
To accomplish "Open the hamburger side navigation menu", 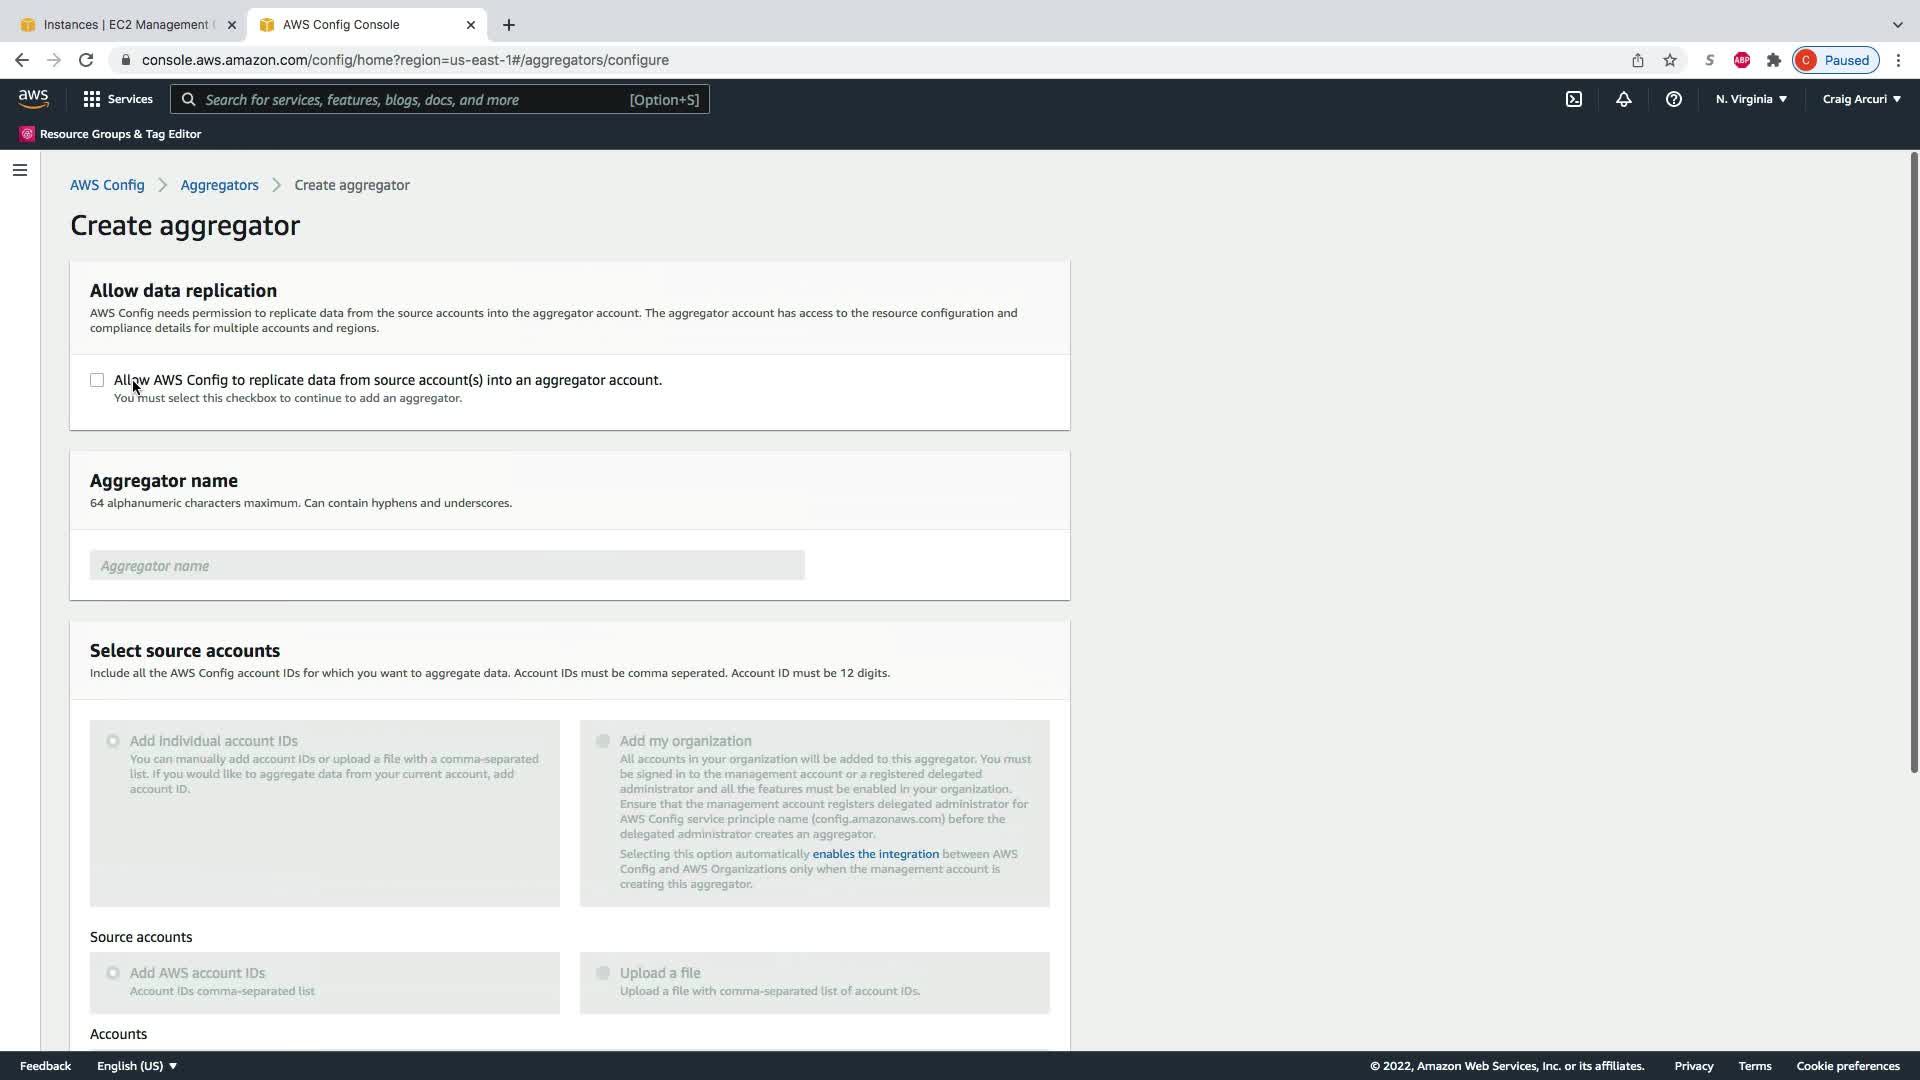I will click(20, 170).
